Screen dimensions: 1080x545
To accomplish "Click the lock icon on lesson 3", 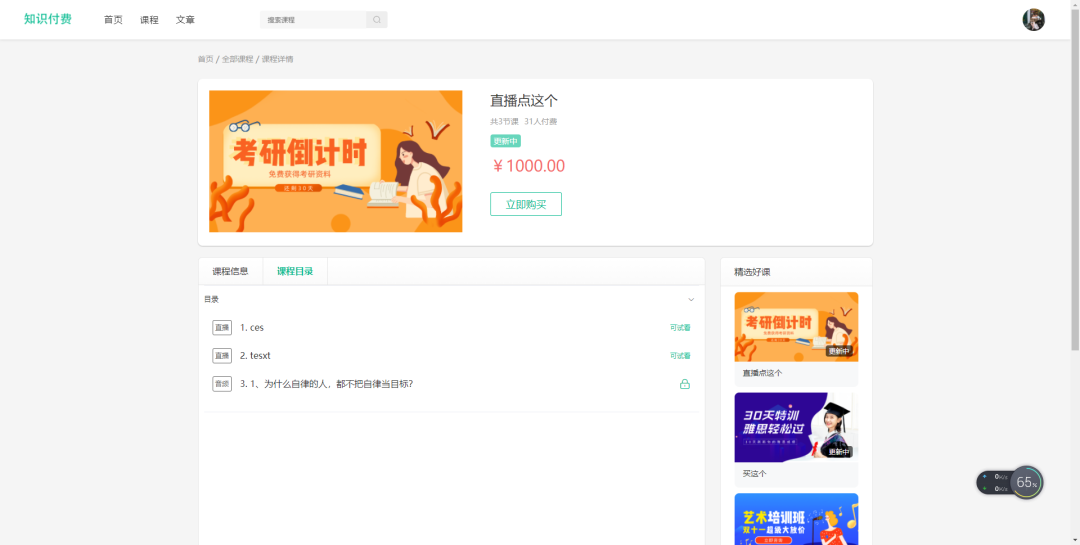I will 685,384.
